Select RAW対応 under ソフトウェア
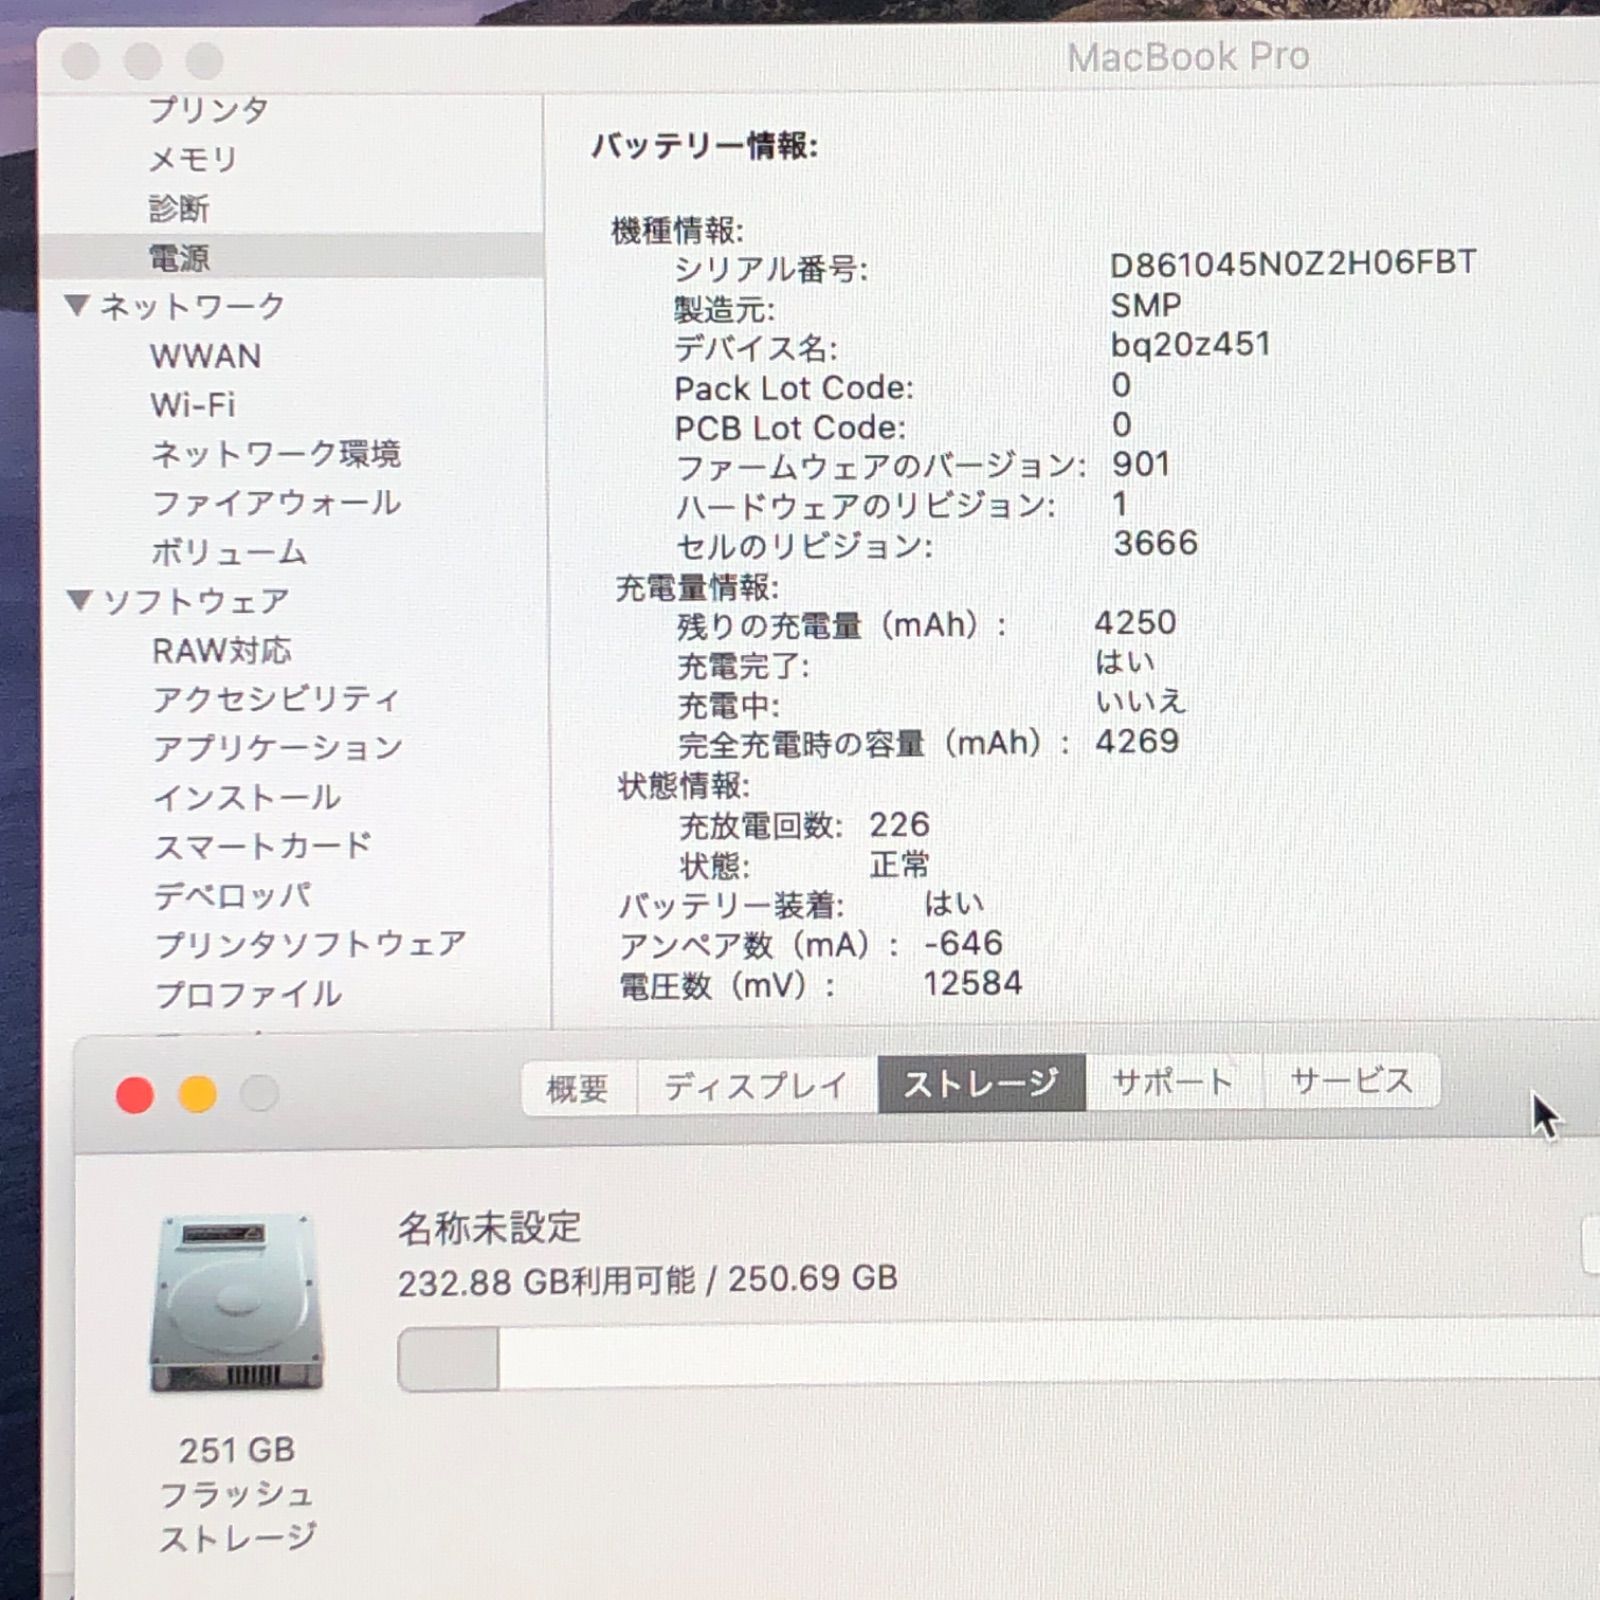This screenshot has width=1600, height=1600. 222,651
